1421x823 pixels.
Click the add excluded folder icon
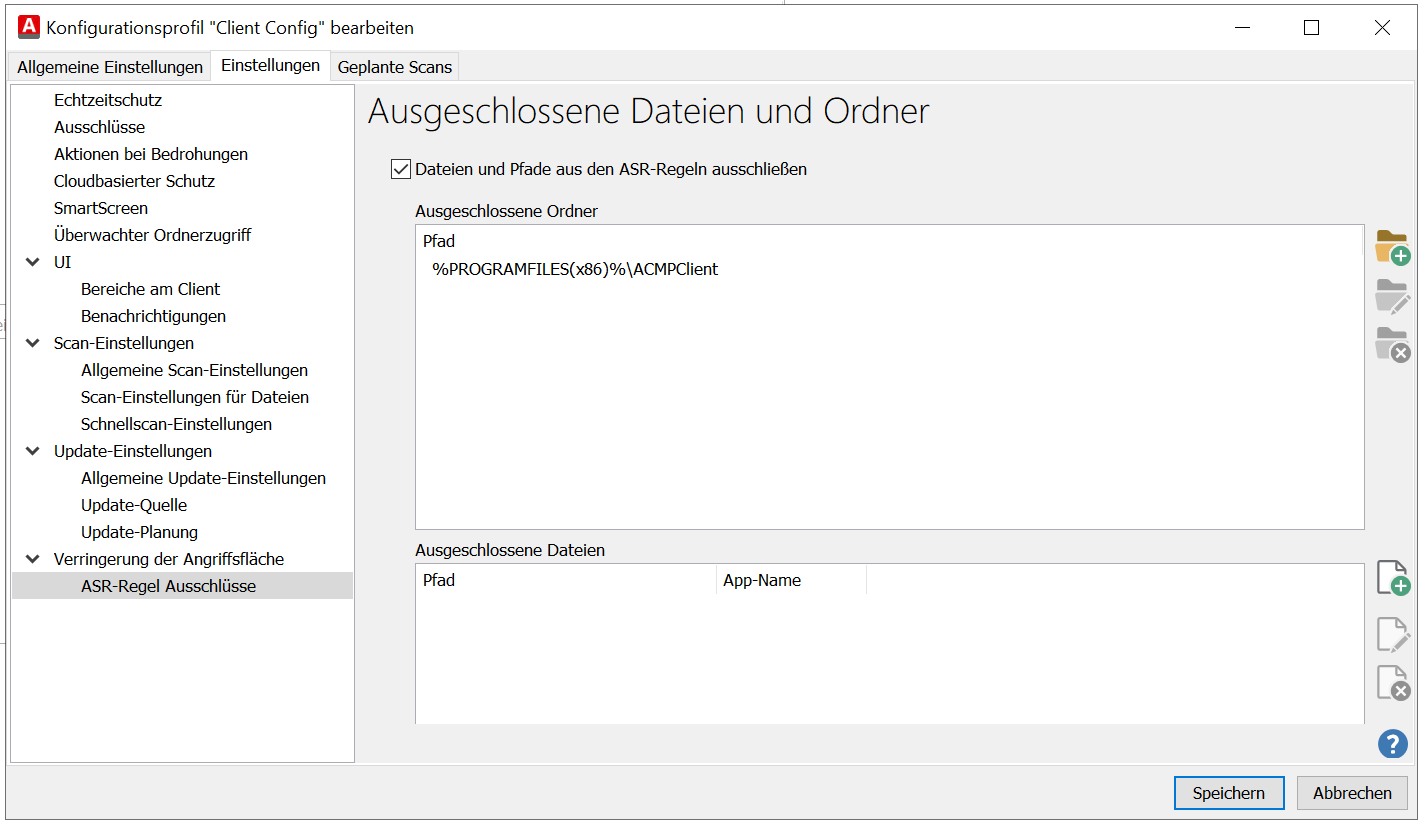1392,246
